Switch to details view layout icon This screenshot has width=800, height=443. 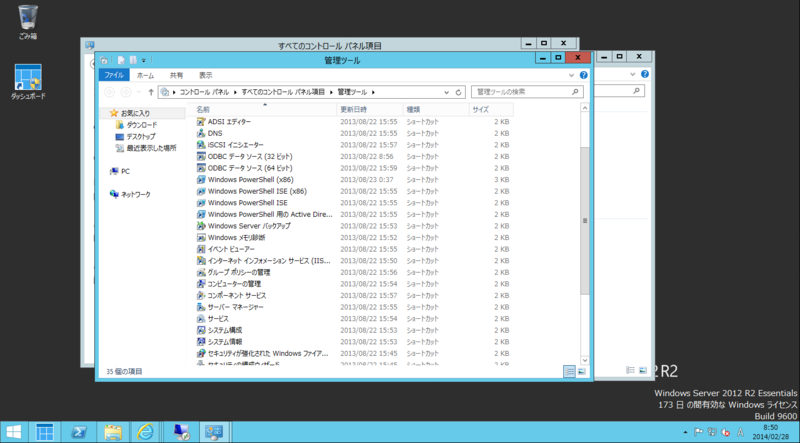569,372
